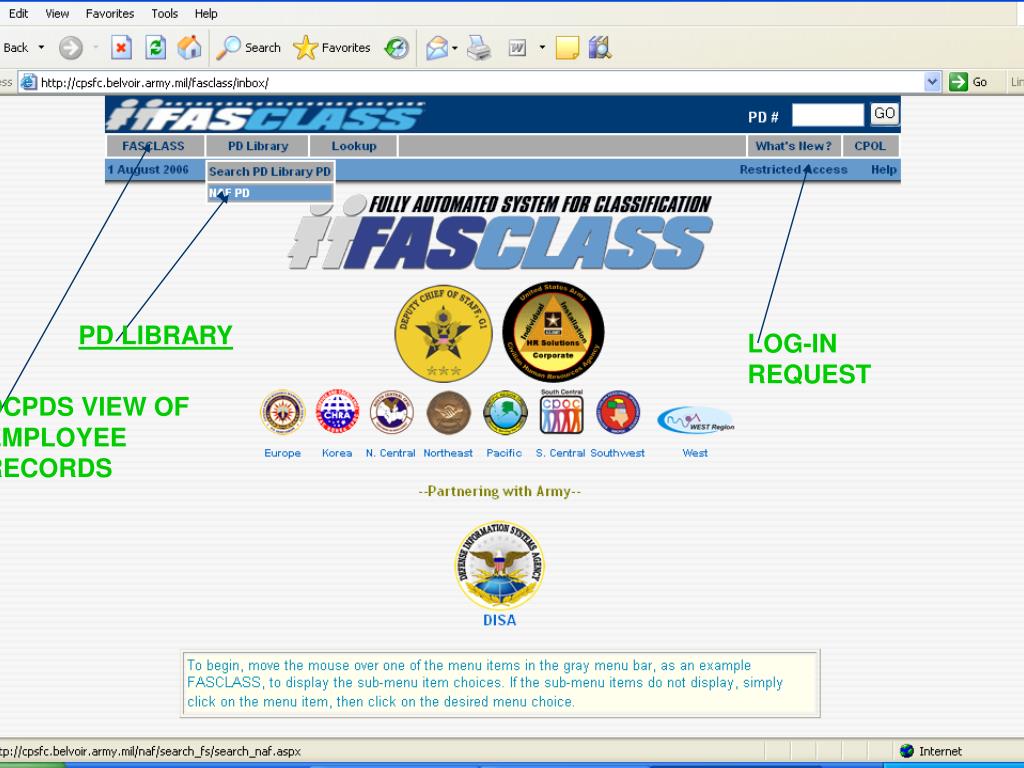
Task: Click the DISA text link
Action: [x=500, y=620]
